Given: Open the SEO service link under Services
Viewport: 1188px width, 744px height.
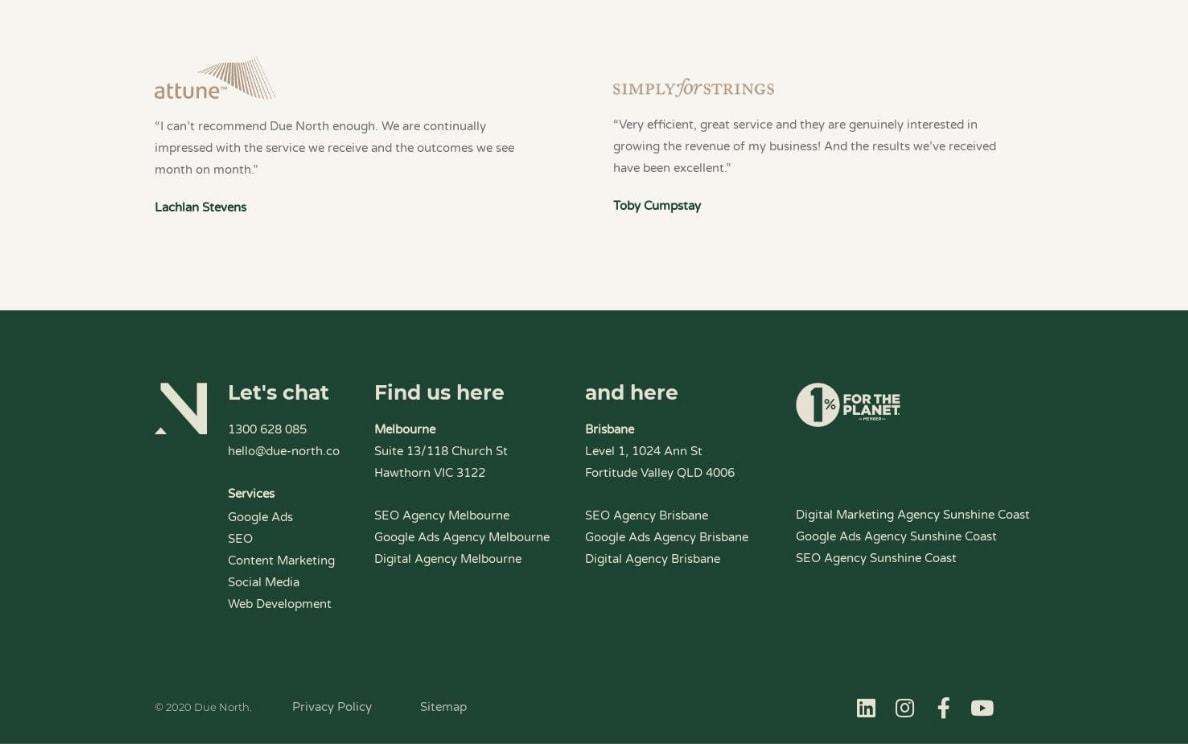Looking at the screenshot, I should (240, 539).
